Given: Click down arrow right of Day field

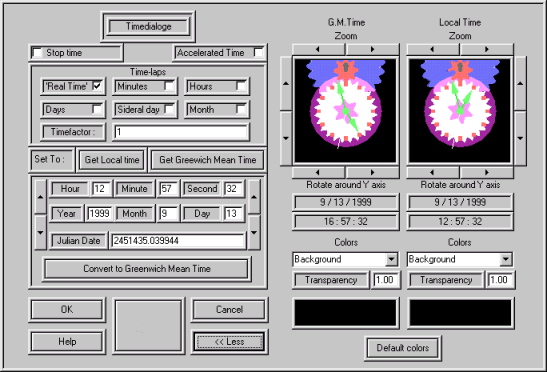Looking at the screenshot, I should coord(254,232).
